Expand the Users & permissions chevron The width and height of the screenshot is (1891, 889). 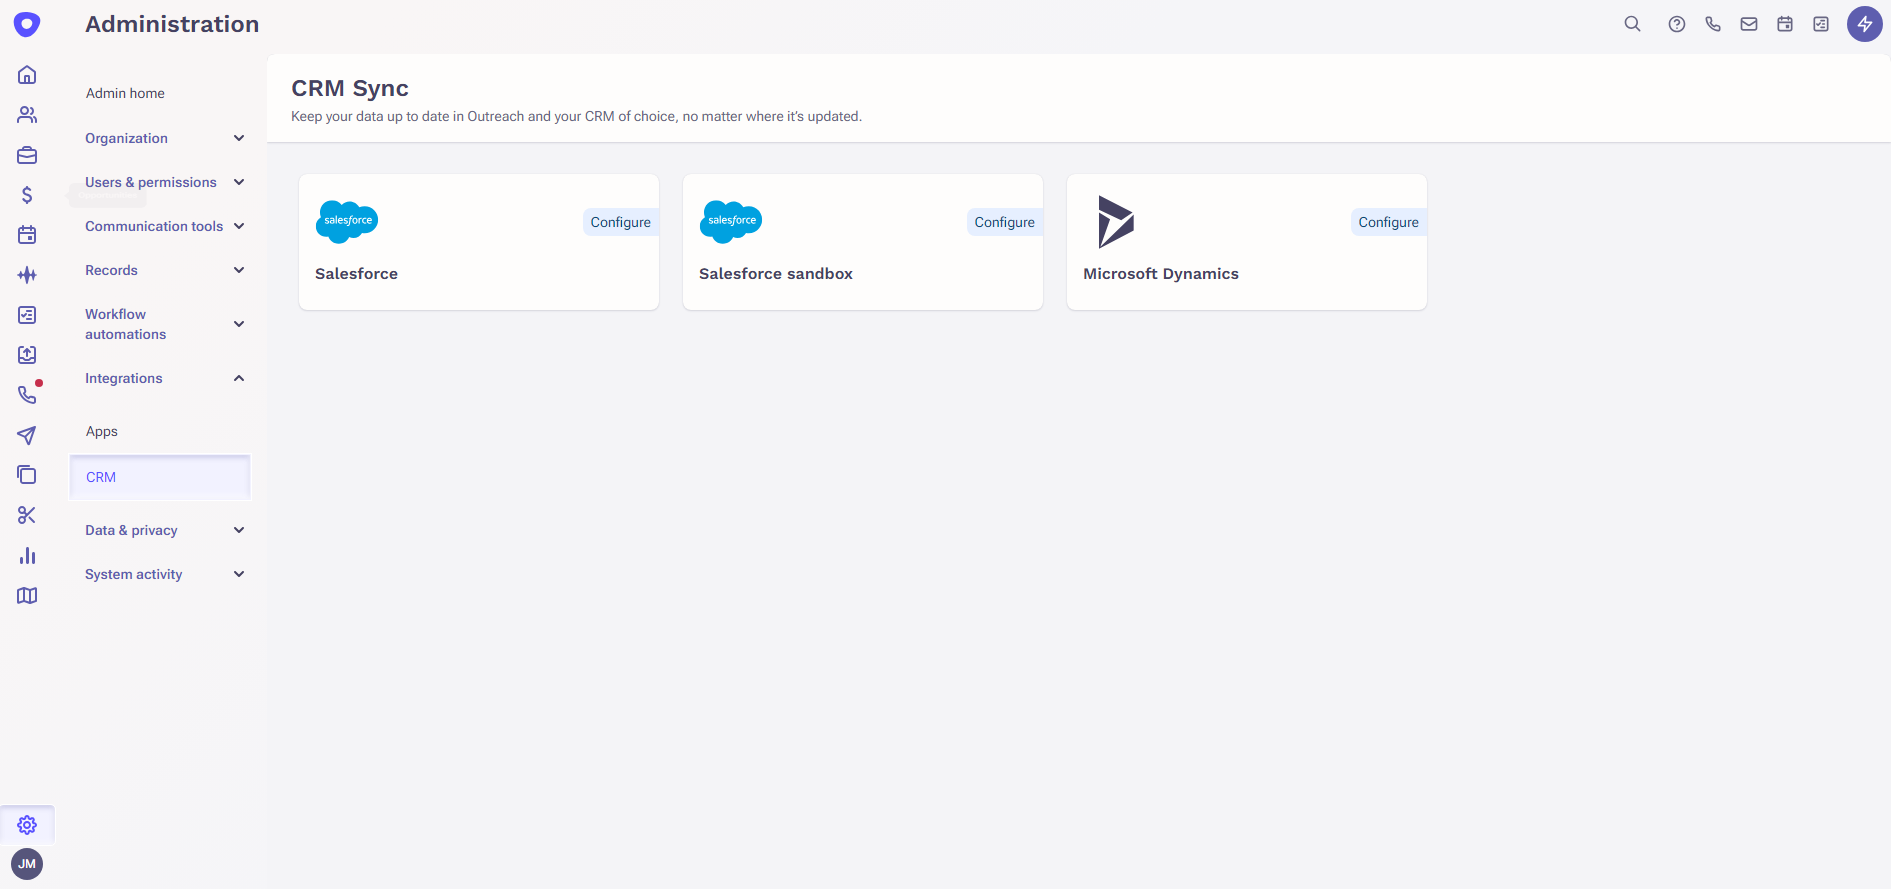tap(239, 182)
